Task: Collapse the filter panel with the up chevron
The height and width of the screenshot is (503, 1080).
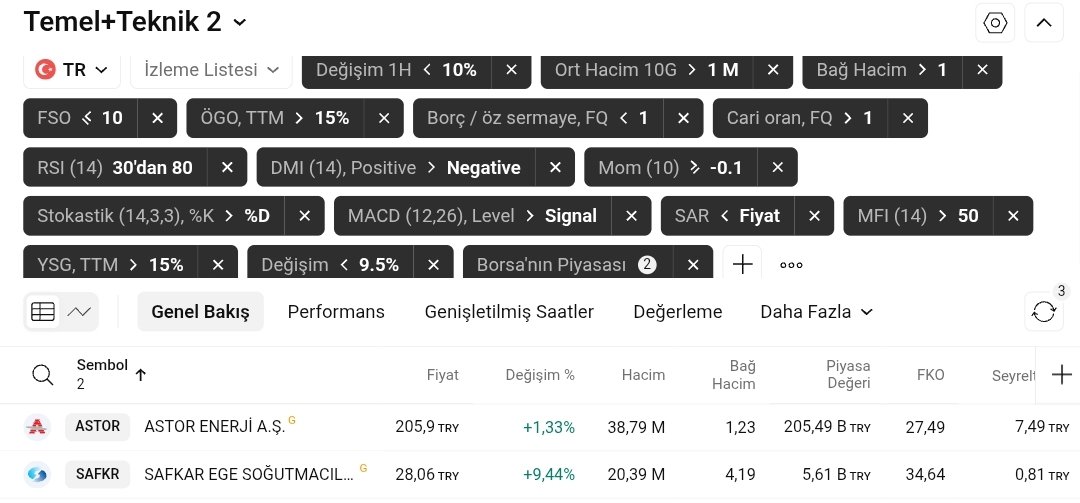Action: tap(1043, 23)
